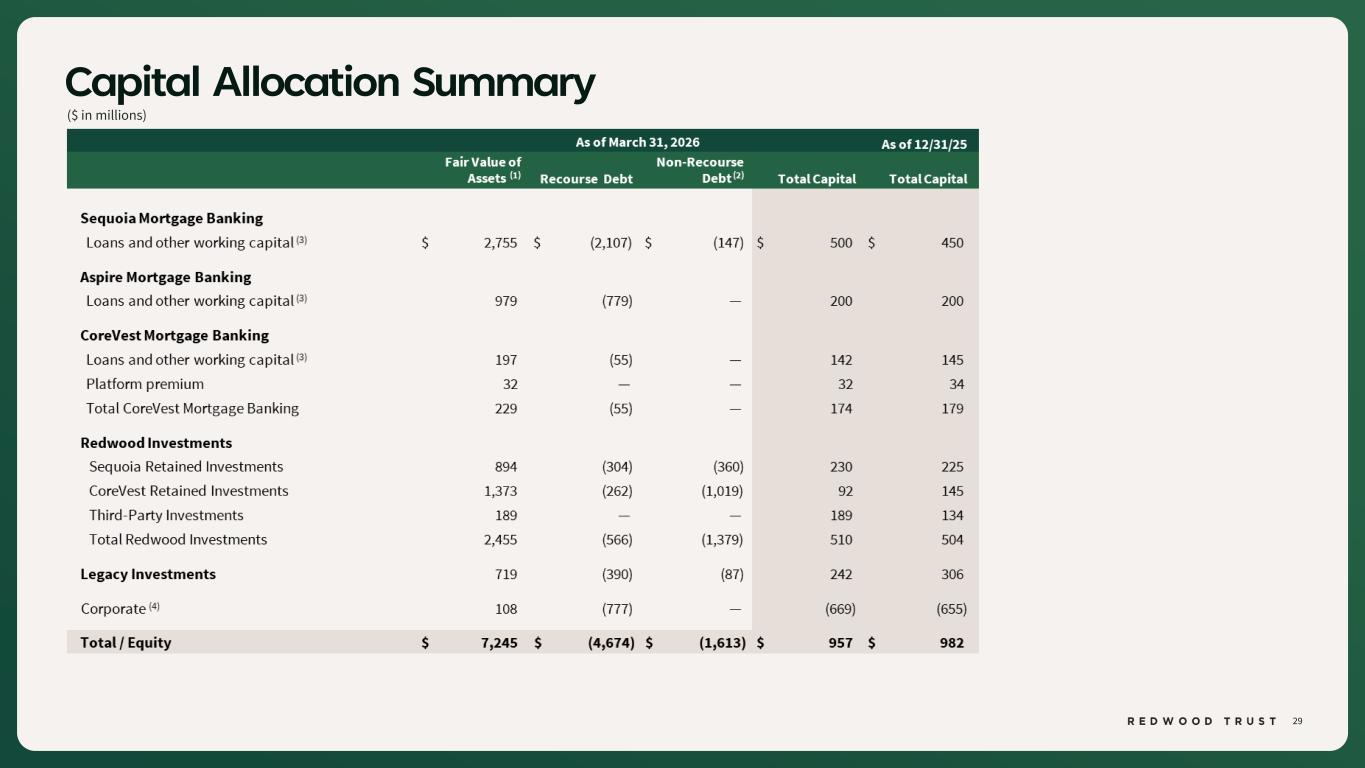
Task: Click the Total CoreVest 12/31/25 value "179"
Action: (x=952, y=408)
